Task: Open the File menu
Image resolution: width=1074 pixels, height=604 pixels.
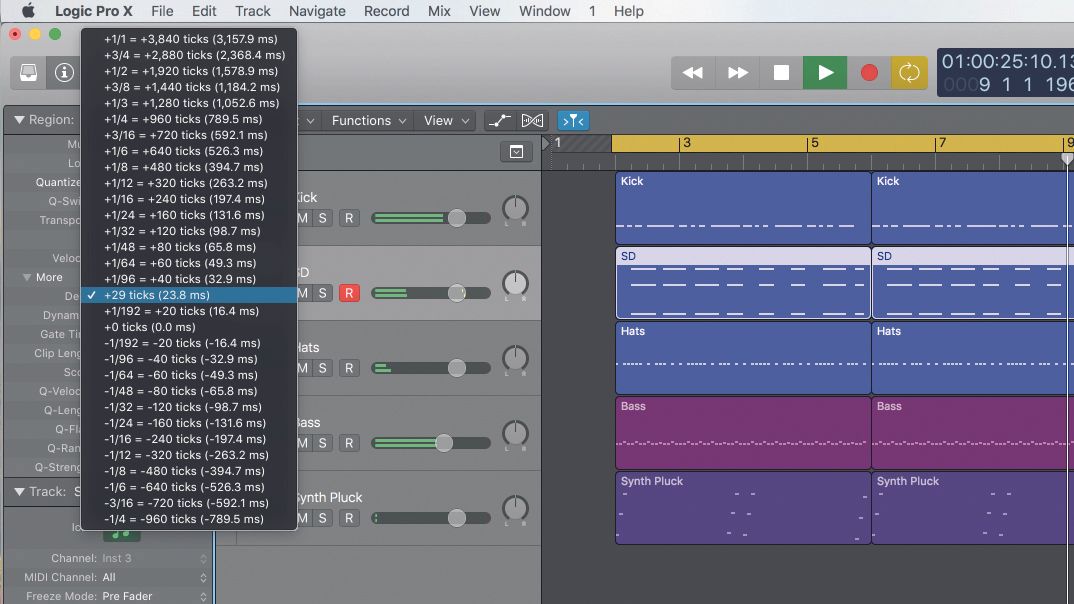Action: pyautogui.click(x=162, y=11)
